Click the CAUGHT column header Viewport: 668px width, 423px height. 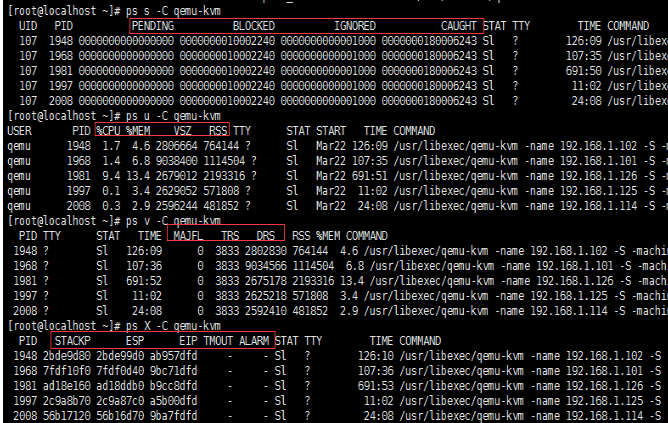459,24
